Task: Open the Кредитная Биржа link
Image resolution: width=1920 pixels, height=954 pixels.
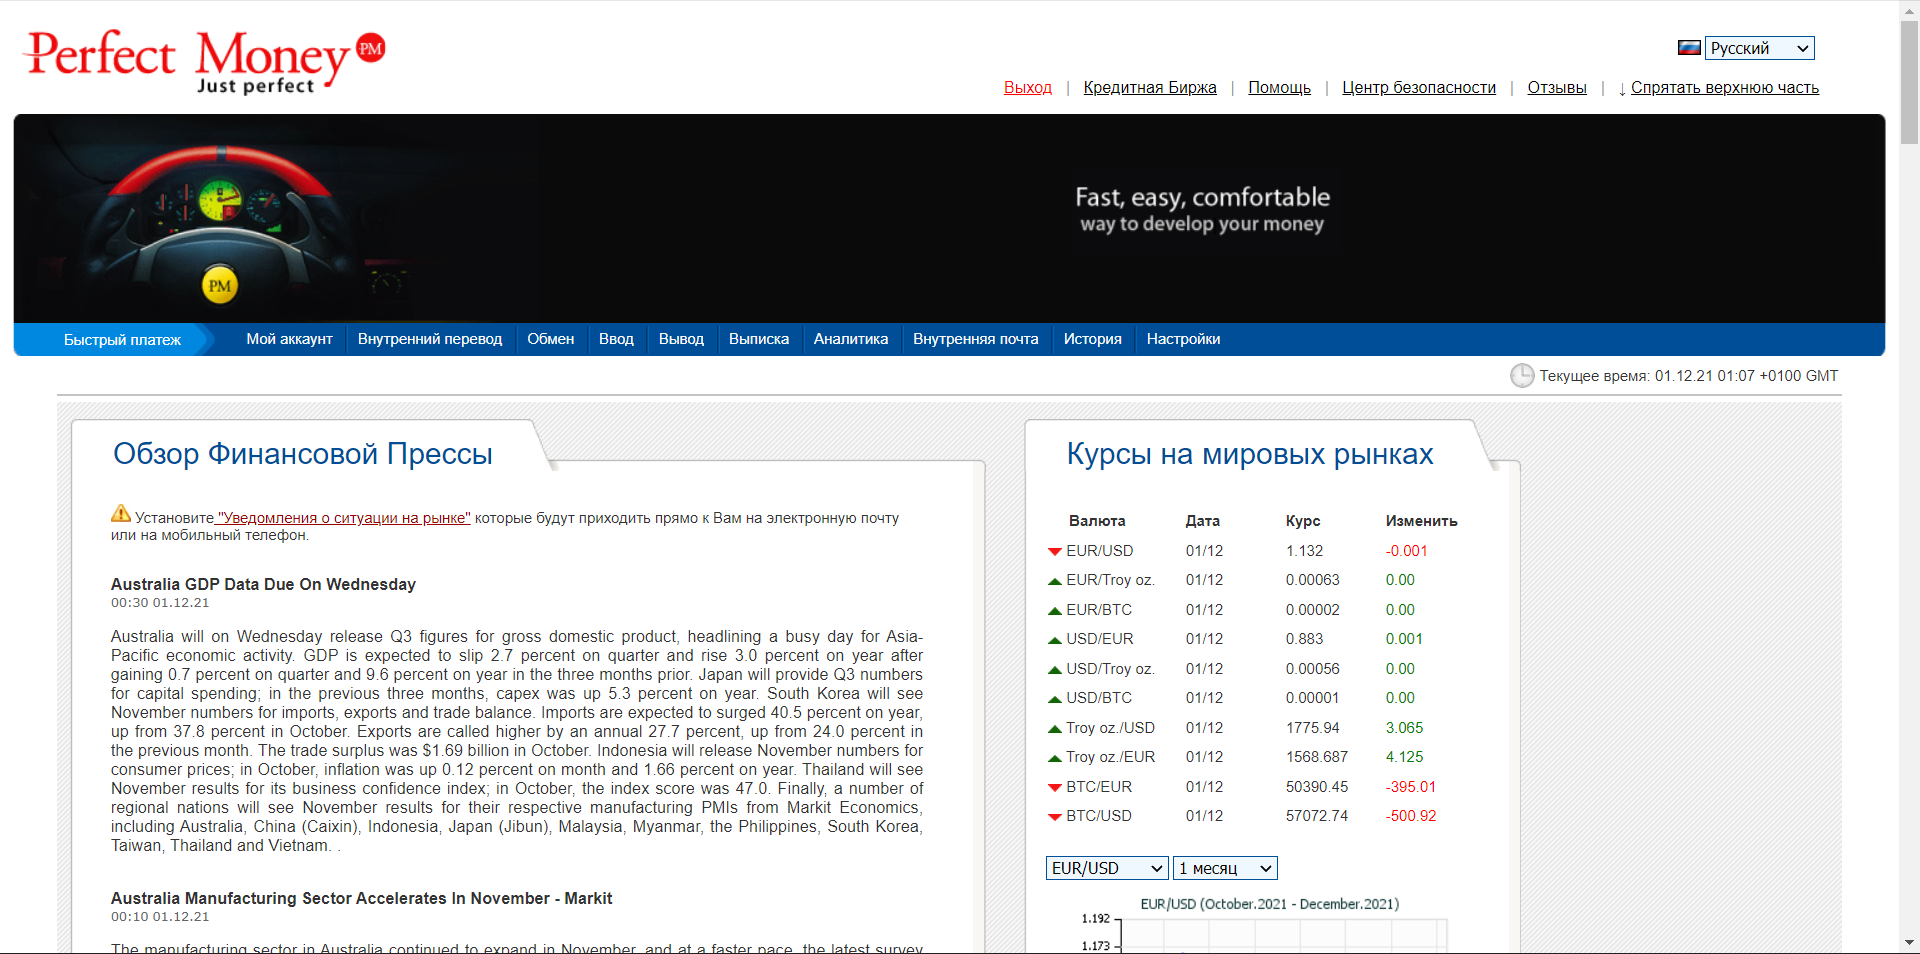Action: click(1150, 88)
